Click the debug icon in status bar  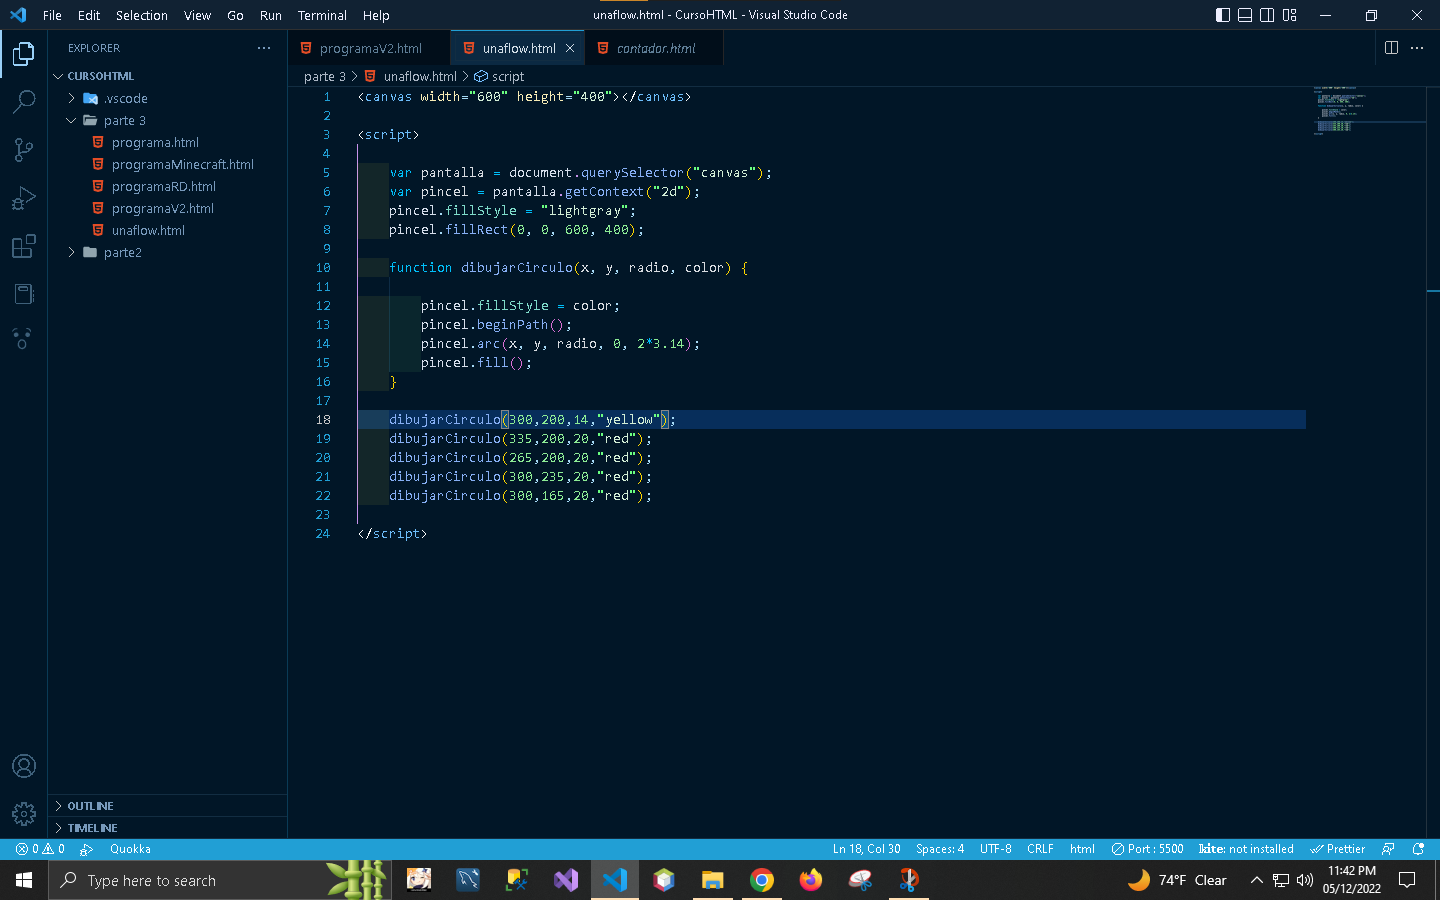(x=87, y=849)
